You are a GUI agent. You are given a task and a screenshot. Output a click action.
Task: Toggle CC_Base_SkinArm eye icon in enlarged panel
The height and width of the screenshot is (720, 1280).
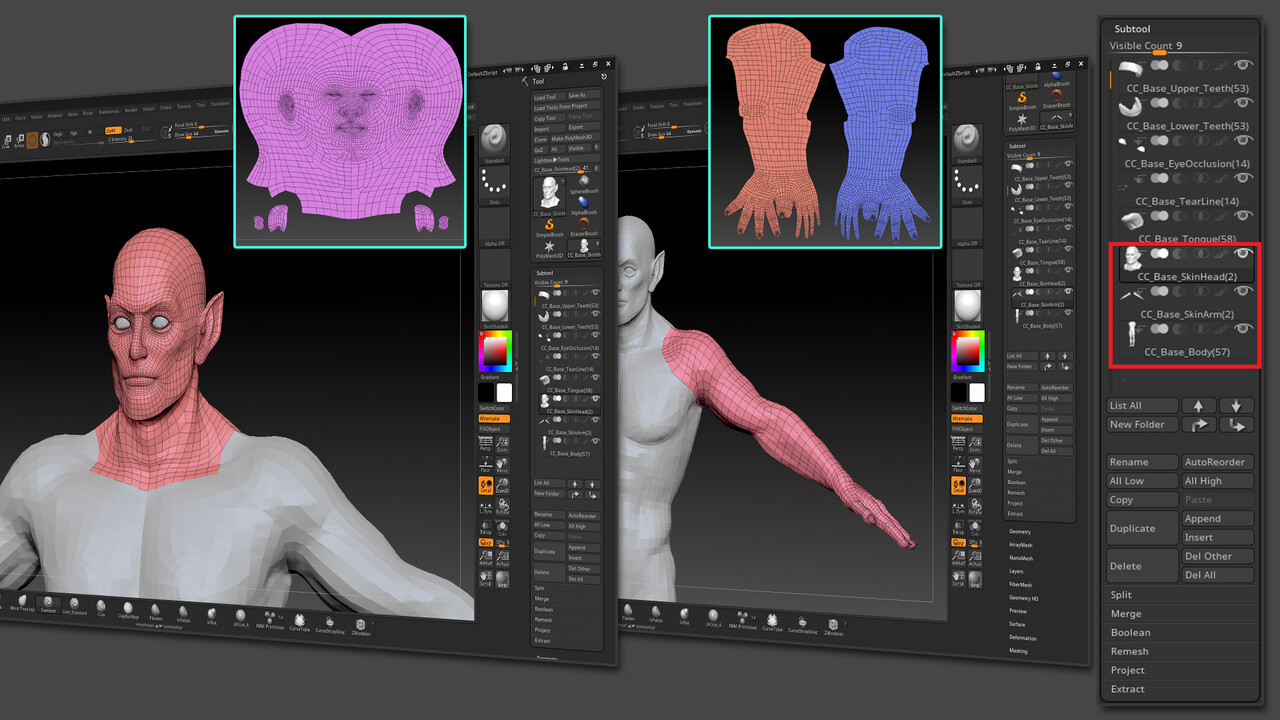click(1243, 291)
